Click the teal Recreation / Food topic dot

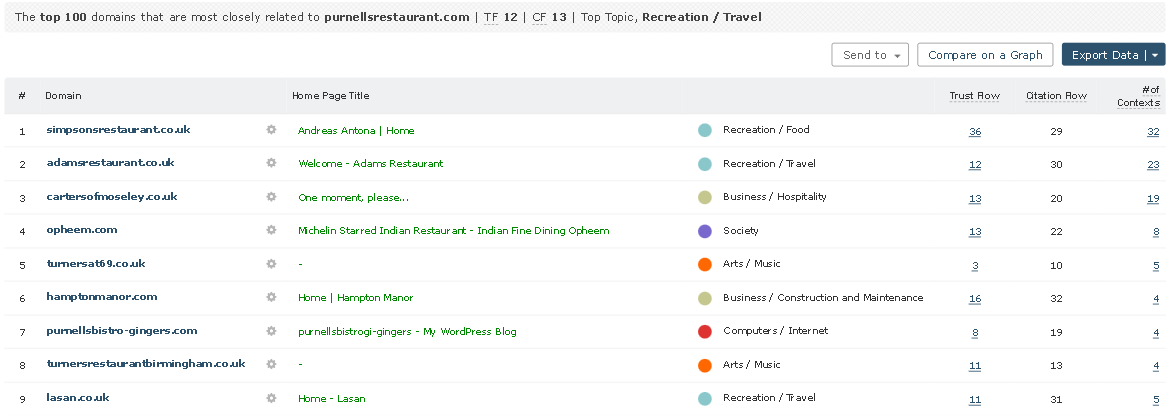pyautogui.click(x=705, y=130)
